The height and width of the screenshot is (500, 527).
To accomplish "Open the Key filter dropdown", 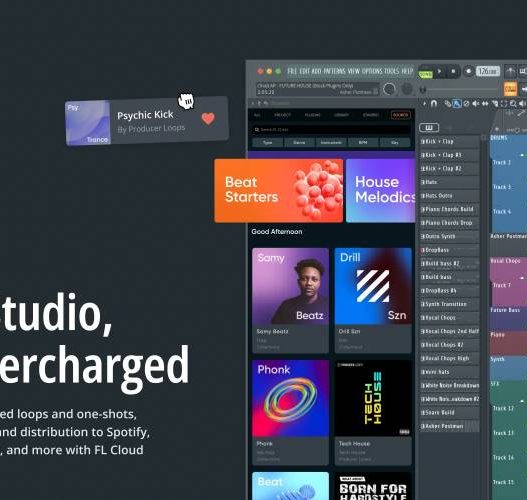I will (x=395, y=142).
